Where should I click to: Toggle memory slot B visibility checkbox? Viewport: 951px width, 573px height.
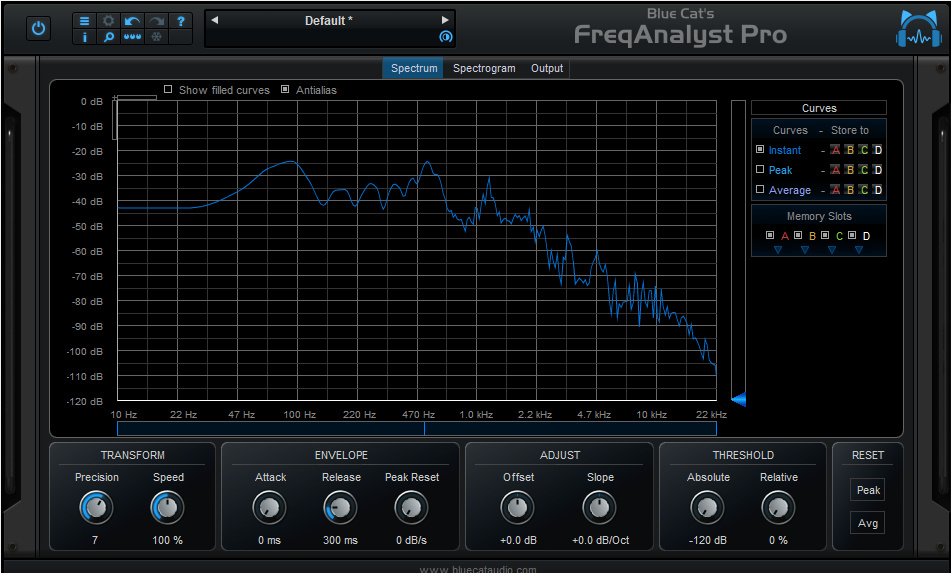click(x=798, y=235)
